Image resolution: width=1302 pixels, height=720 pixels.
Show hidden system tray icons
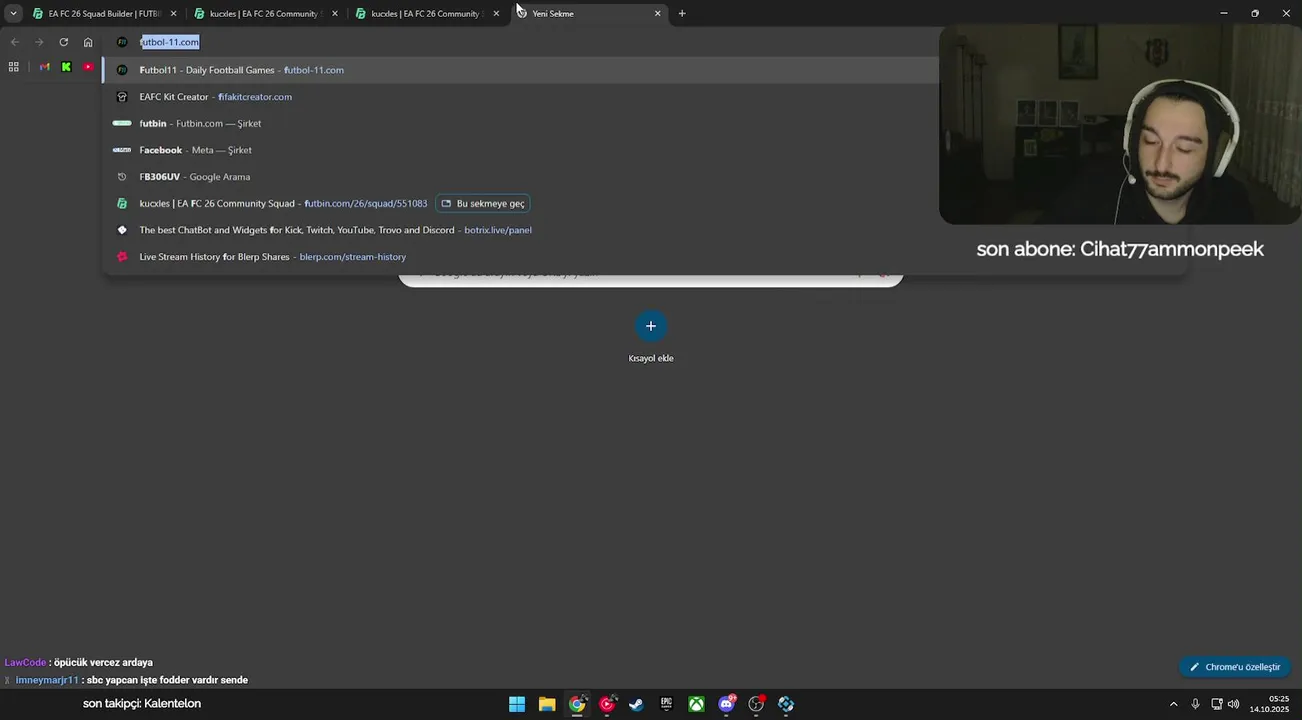click(x=1173, y=704)
